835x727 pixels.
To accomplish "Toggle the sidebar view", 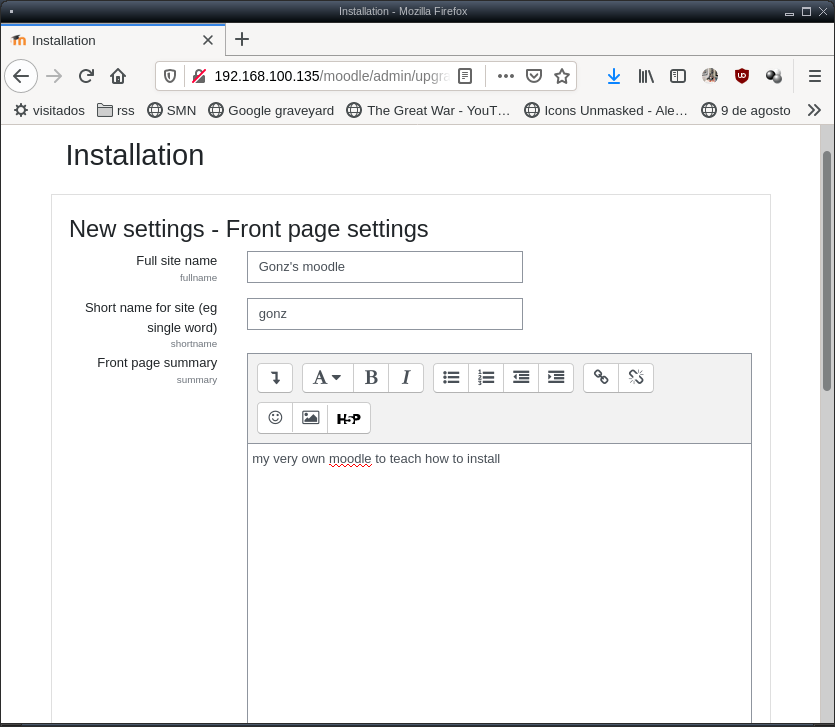I will [x=678, y=76].
